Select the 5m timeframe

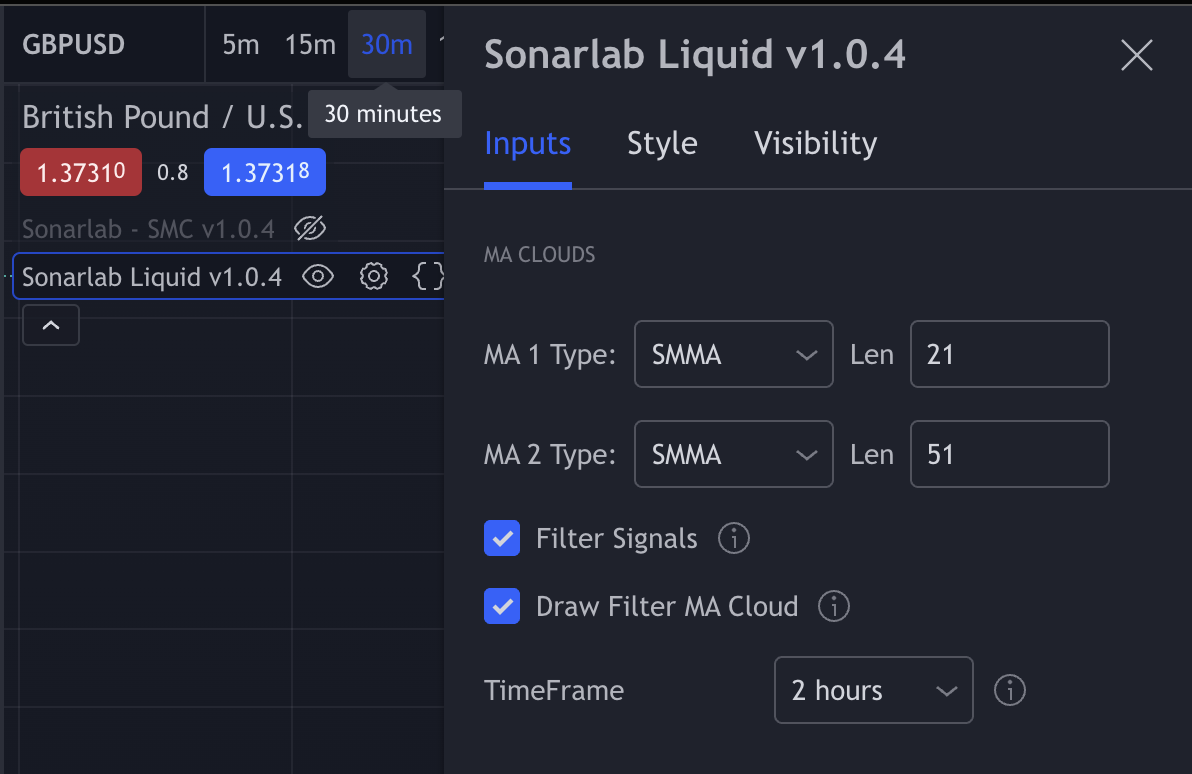tap(241, 45)
